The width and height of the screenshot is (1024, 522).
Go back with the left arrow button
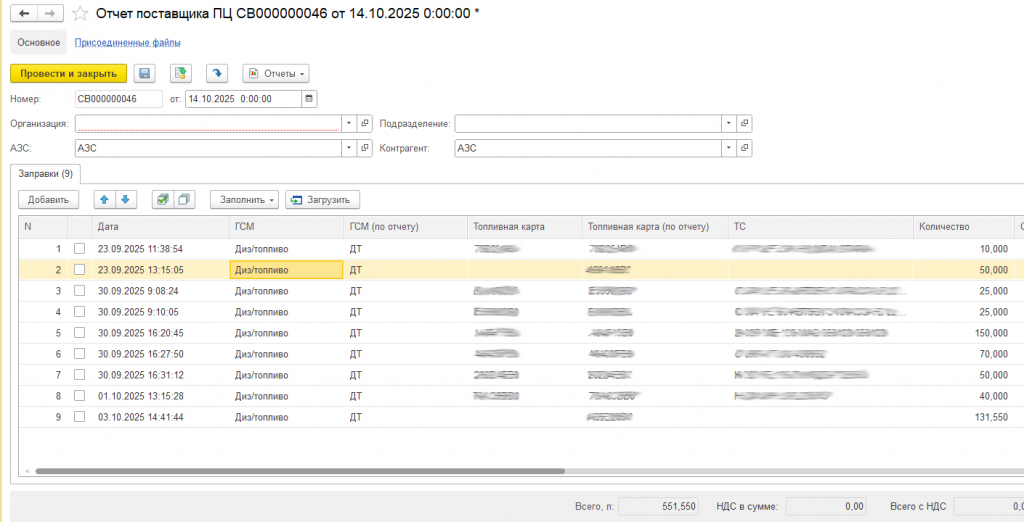tap(24, 13)
